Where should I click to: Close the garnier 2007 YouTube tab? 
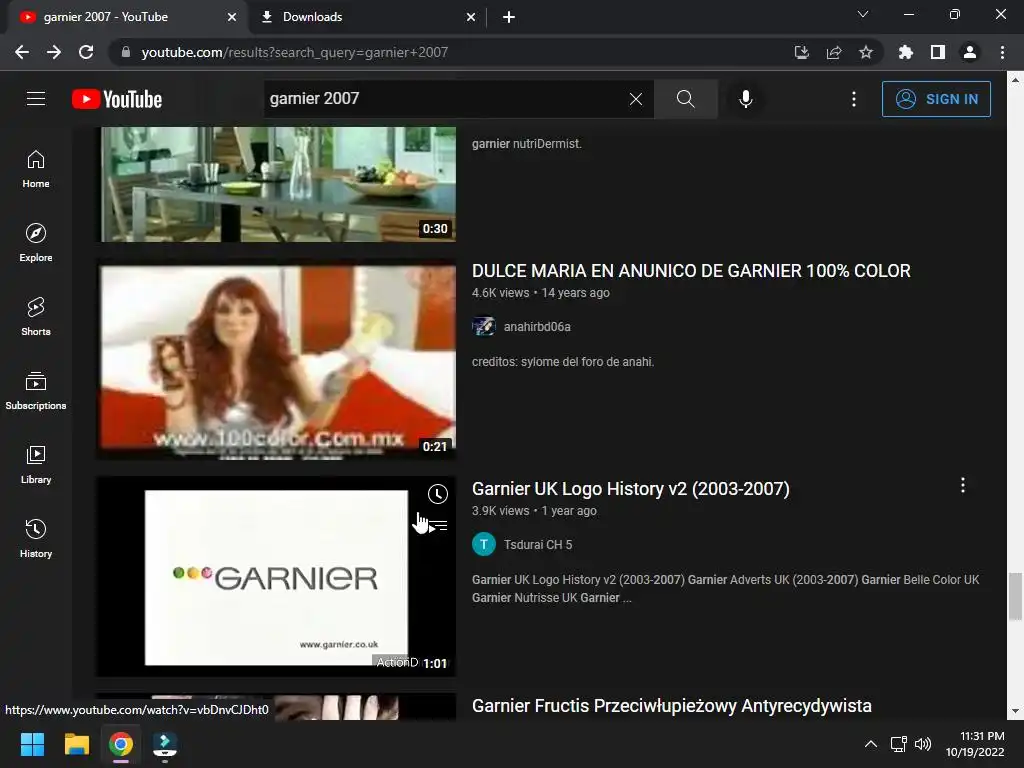[x=232, y=17]
